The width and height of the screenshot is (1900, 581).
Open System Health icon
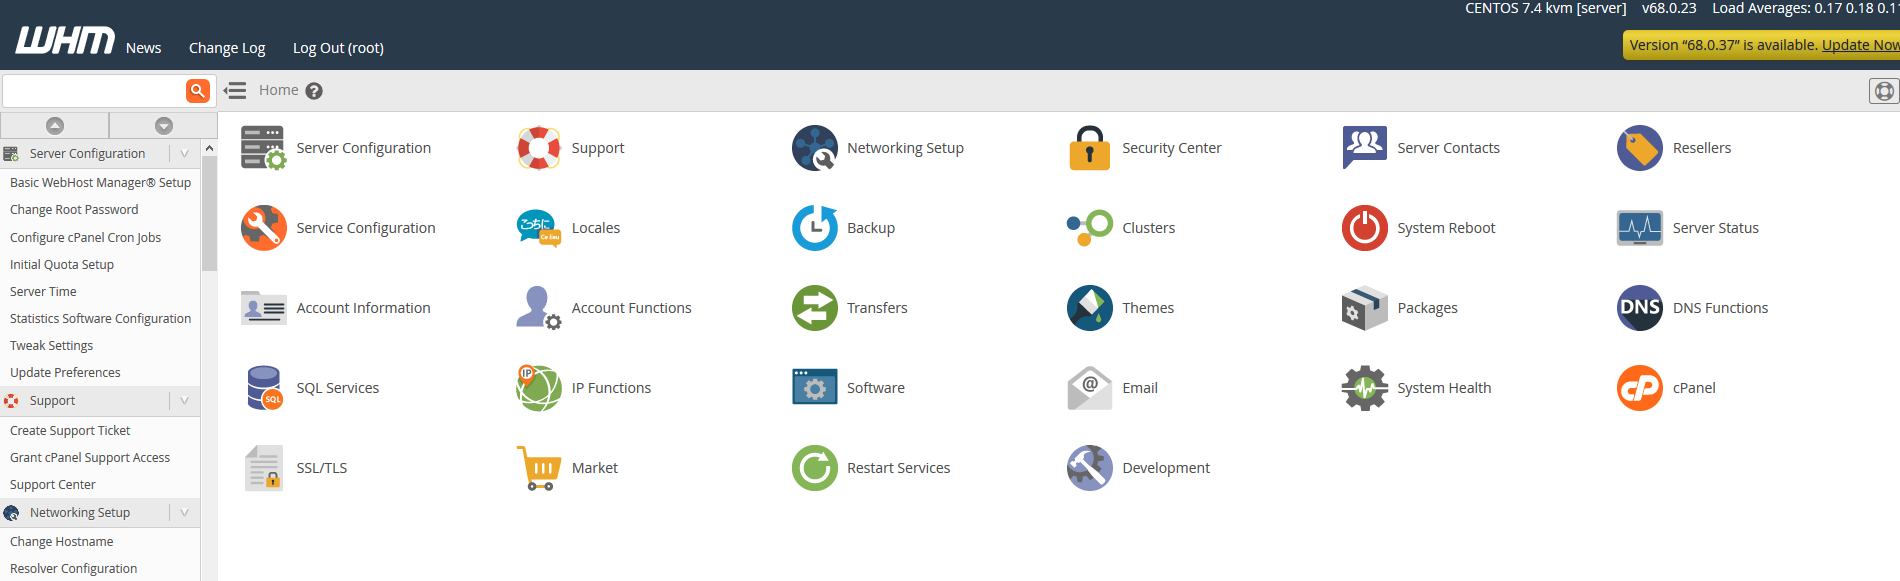1365,388
